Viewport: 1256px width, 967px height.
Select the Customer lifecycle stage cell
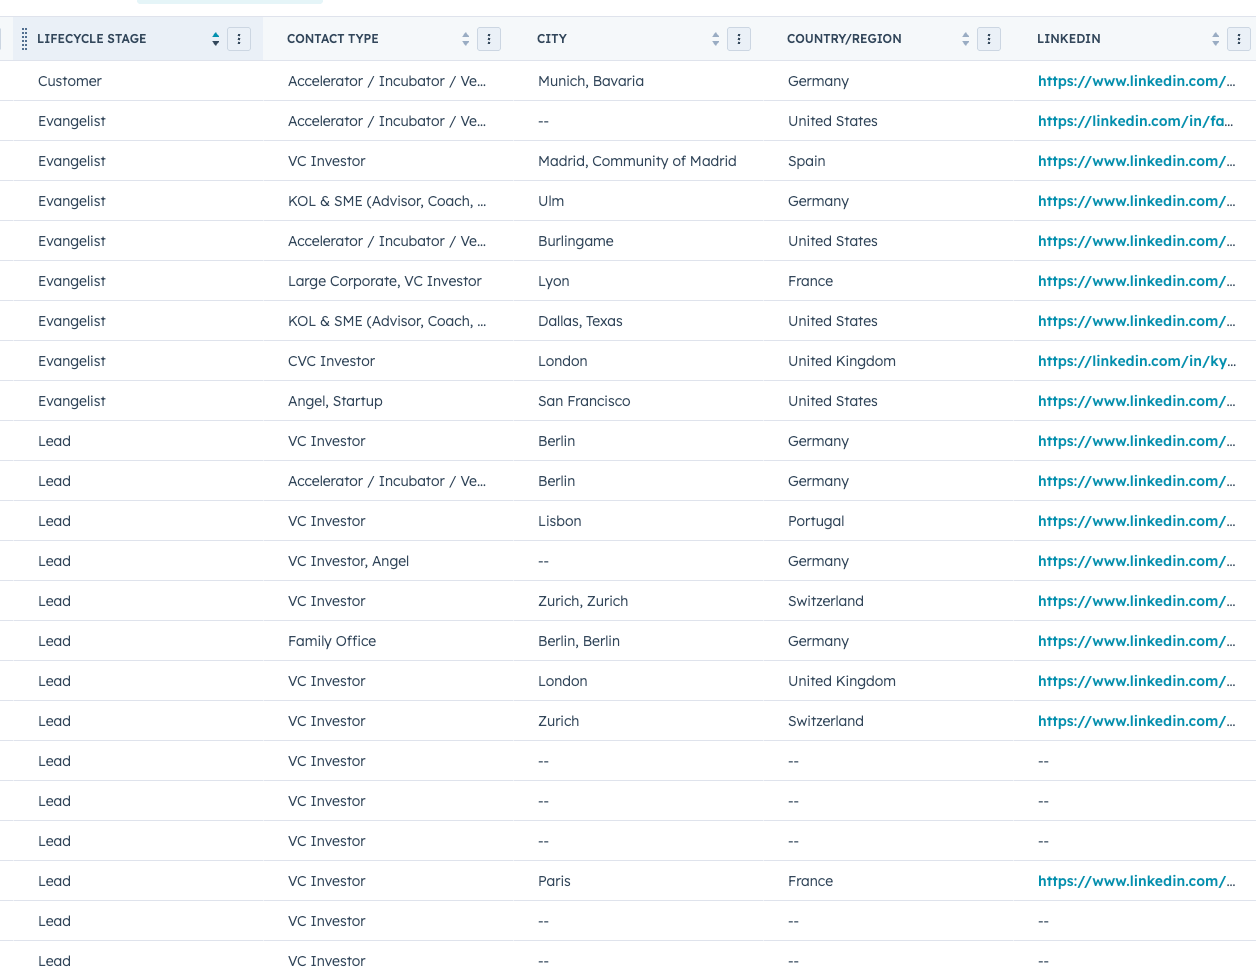coord(70,81)
